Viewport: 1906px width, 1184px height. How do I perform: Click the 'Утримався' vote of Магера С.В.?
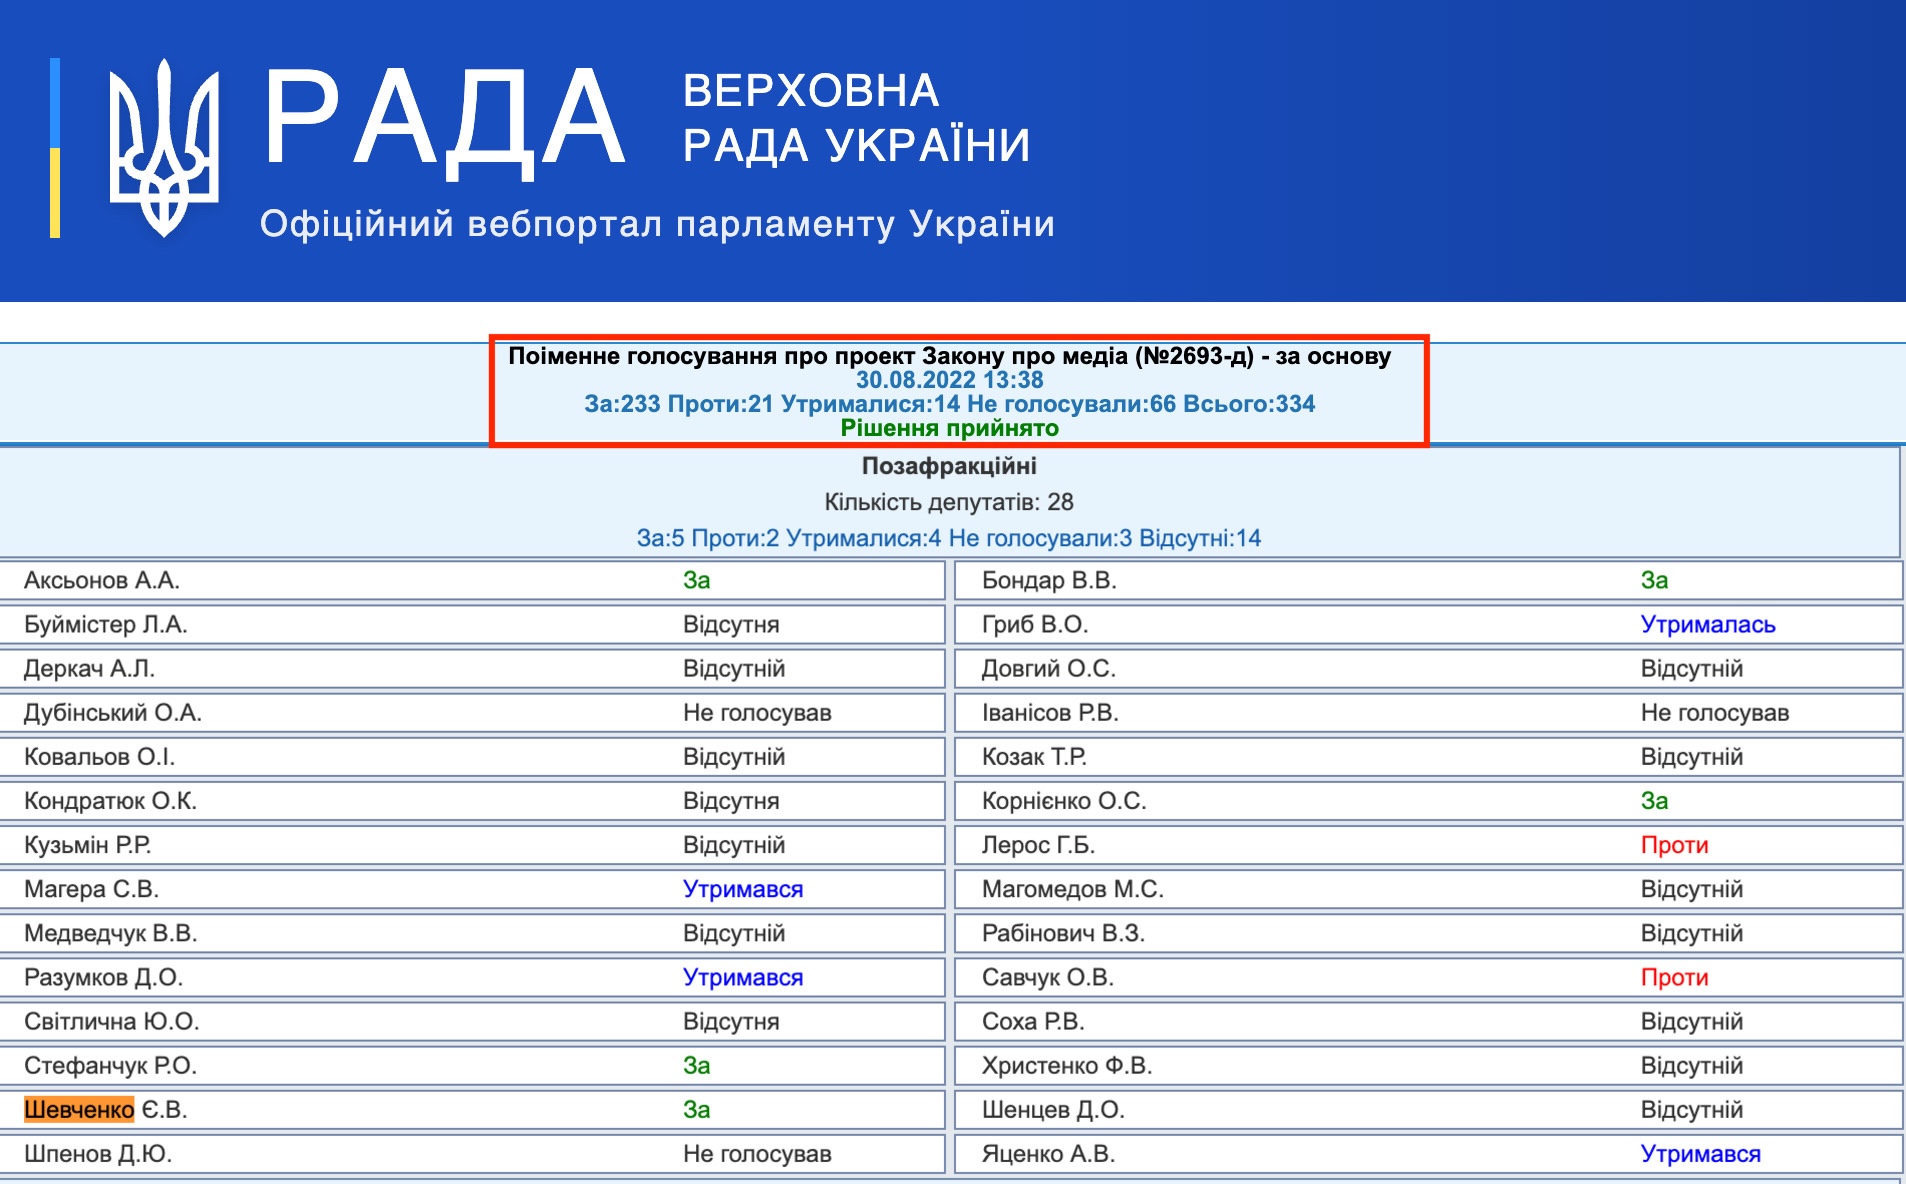(743, 888)
